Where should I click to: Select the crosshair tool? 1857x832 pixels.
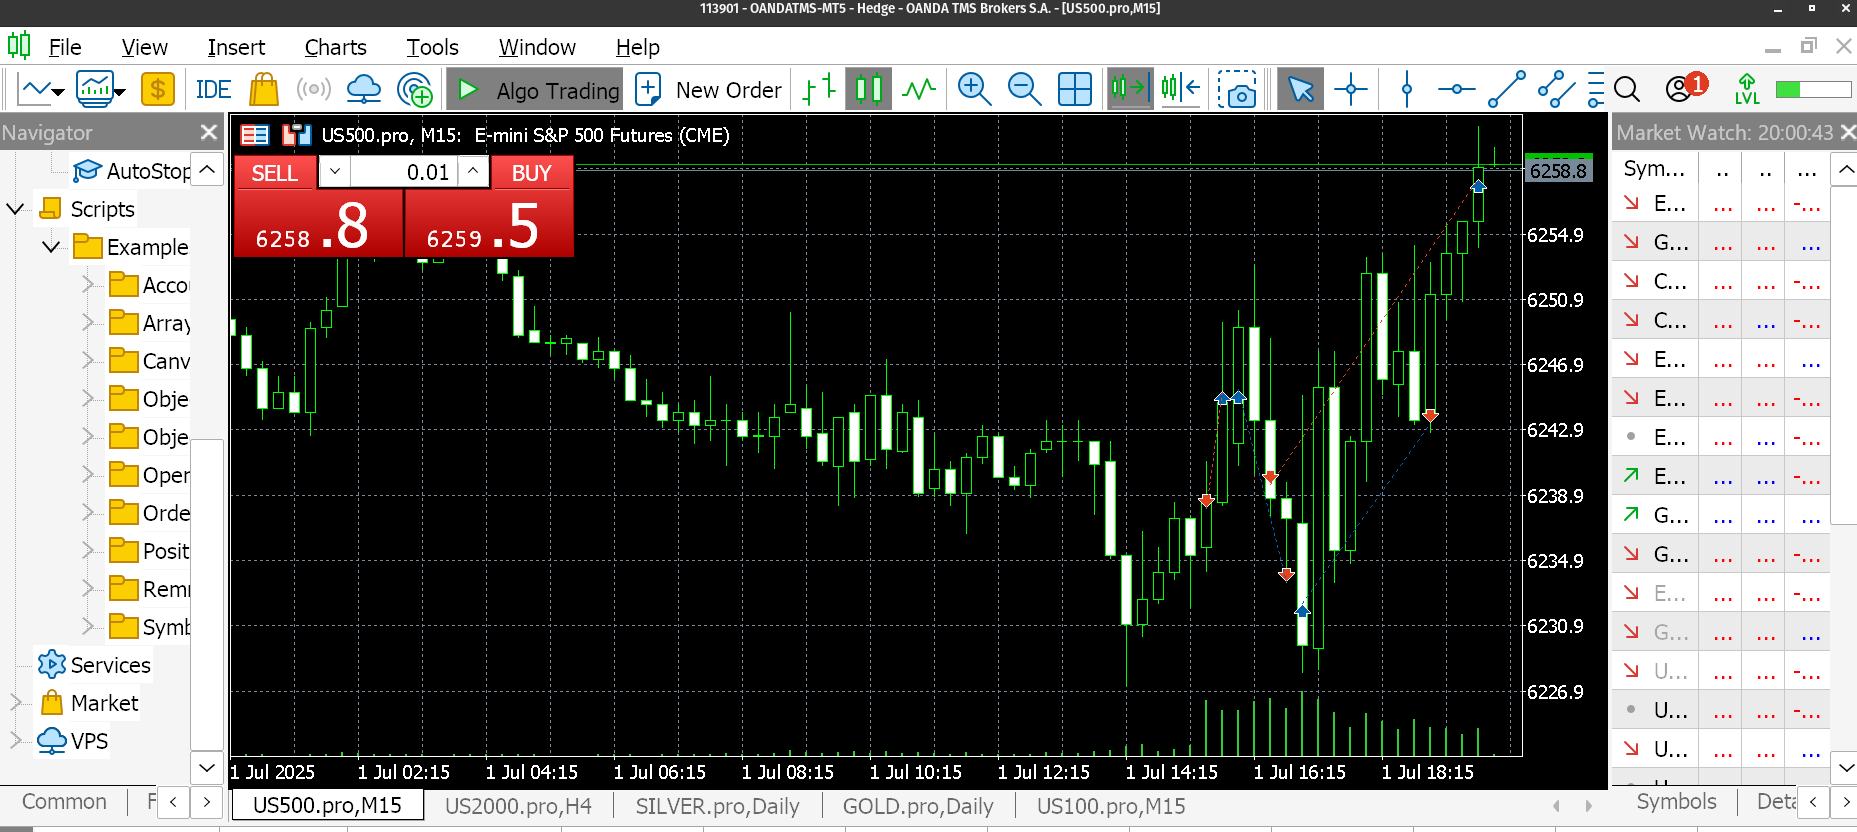pos(1351,90)
